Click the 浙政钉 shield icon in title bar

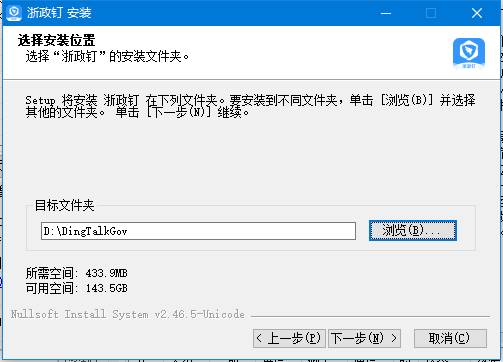[x=14, y=13]
